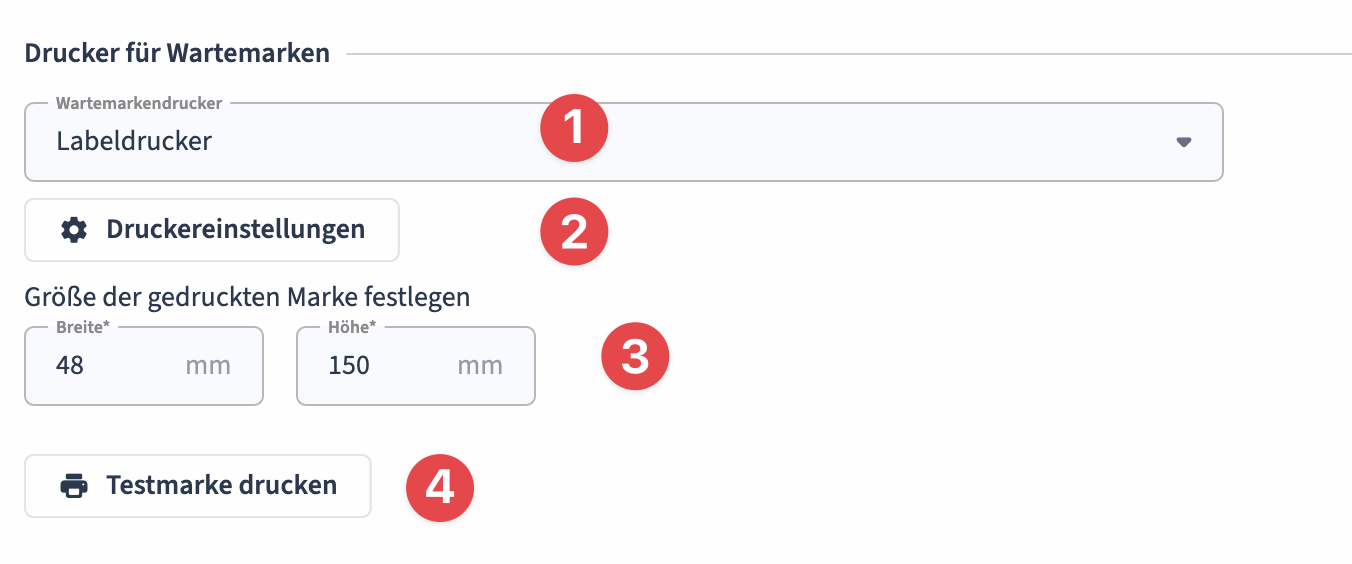Click the red number 1 badge
The image size is (1352, 564).
coord(574,130)
